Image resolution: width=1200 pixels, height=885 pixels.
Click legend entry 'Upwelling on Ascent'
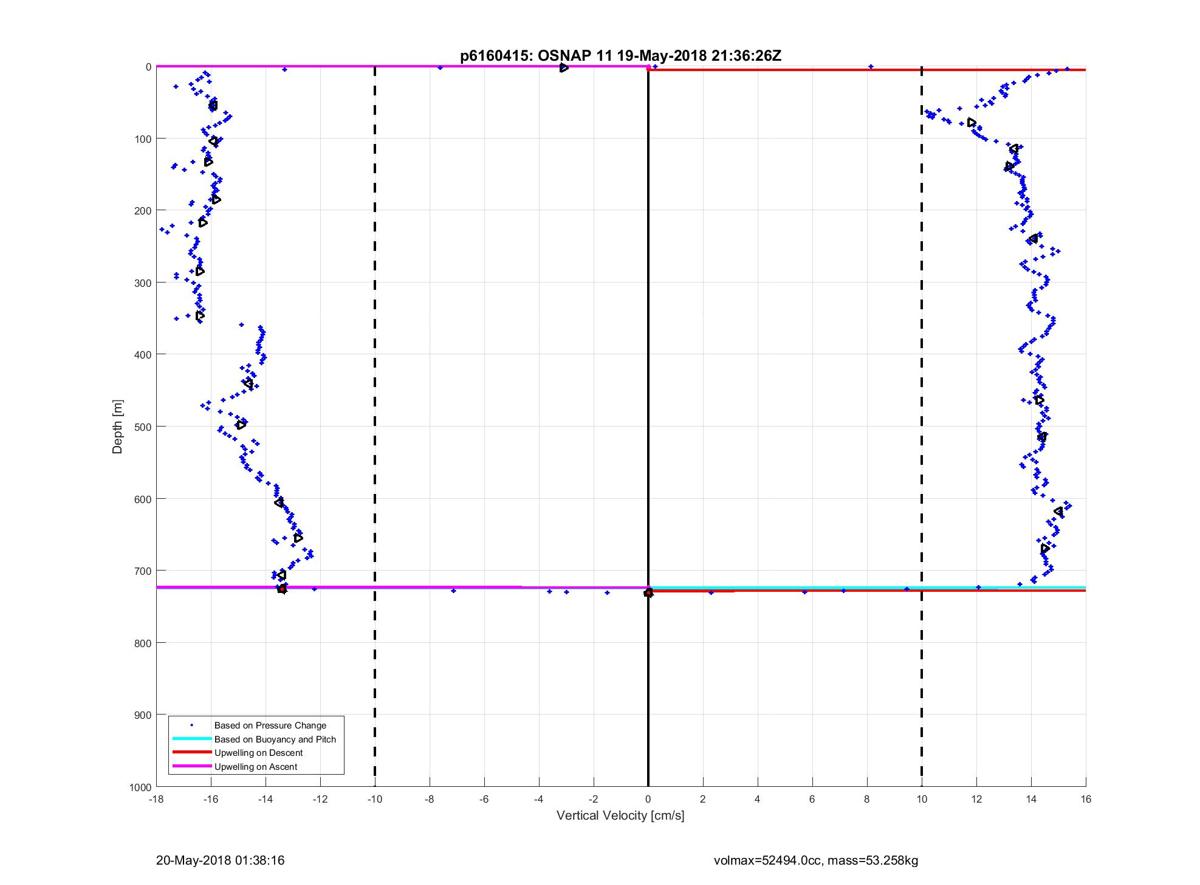[255, 766]
